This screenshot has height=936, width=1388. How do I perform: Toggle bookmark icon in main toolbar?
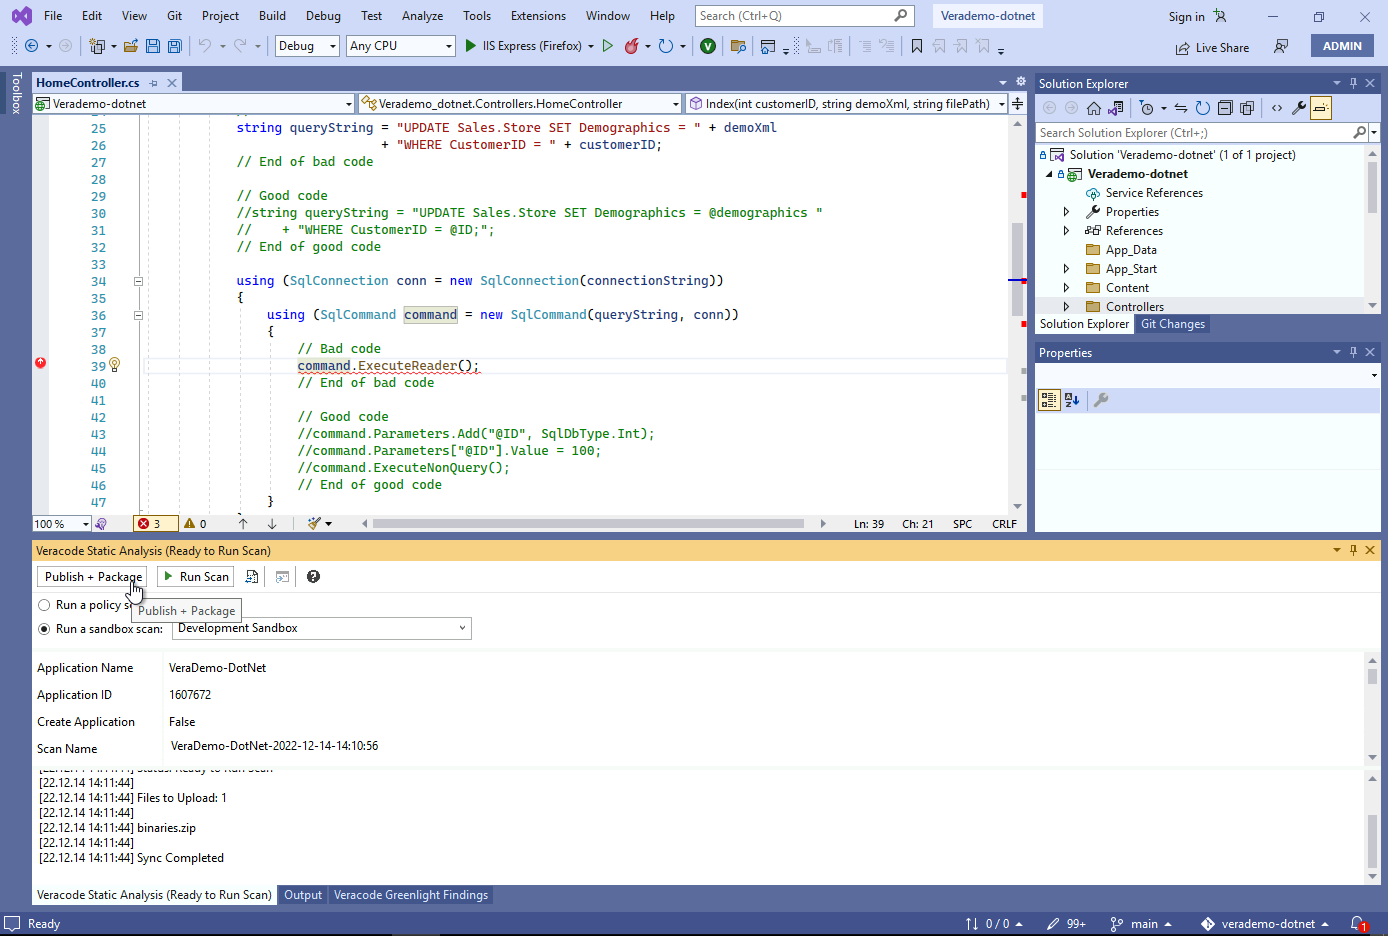pos(917,46)
